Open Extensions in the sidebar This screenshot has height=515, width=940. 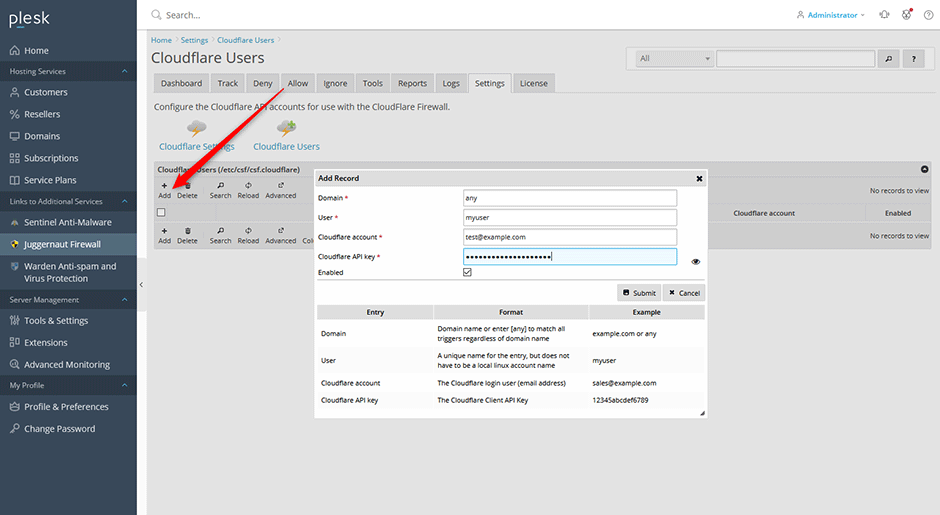click(x=46, y=342)
